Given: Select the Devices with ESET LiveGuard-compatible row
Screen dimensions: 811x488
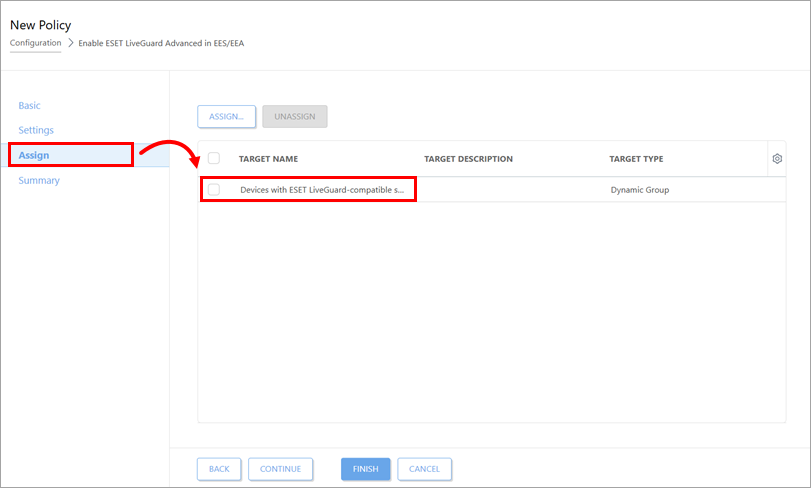Looking at the screenshot, I should (492, 190).
